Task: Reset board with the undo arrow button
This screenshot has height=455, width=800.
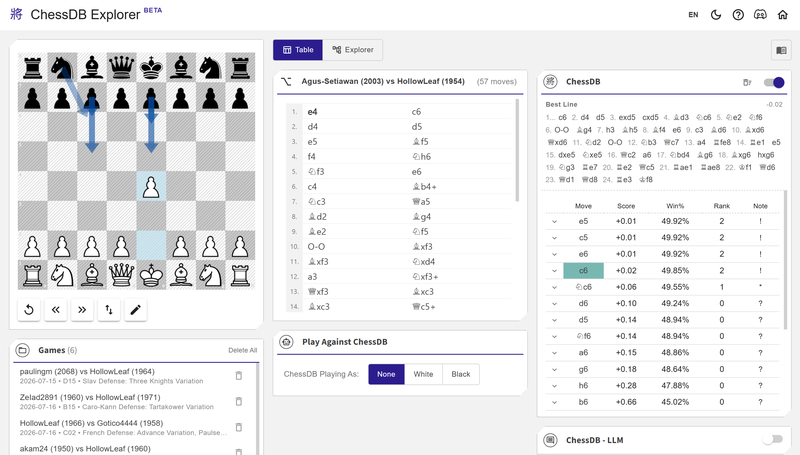Action: [29, 310]
